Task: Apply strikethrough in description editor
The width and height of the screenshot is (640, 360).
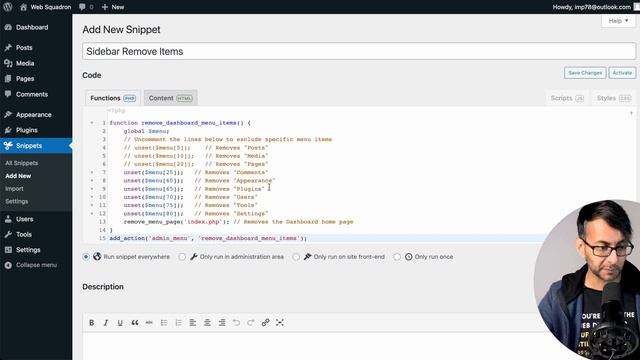Action: [x=149, y=322]
